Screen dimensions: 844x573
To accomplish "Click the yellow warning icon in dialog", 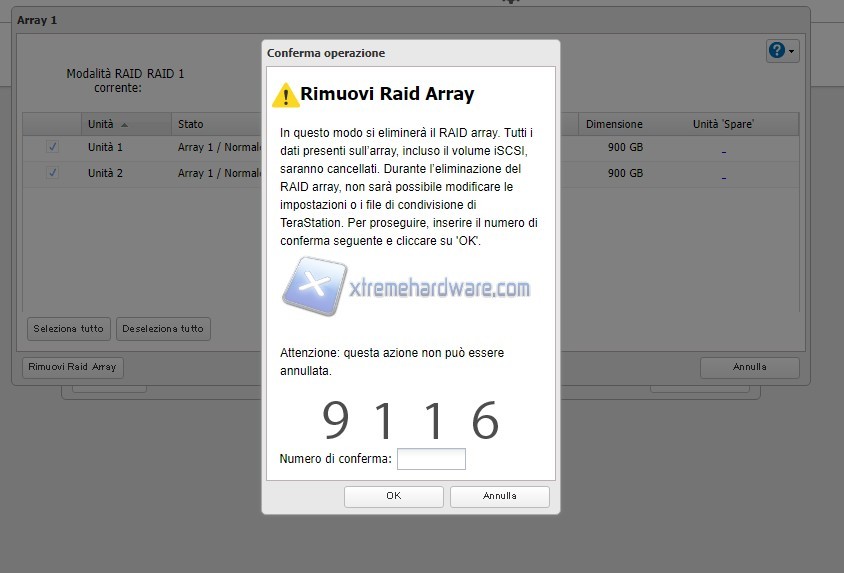I will click(x=285, y=95).
